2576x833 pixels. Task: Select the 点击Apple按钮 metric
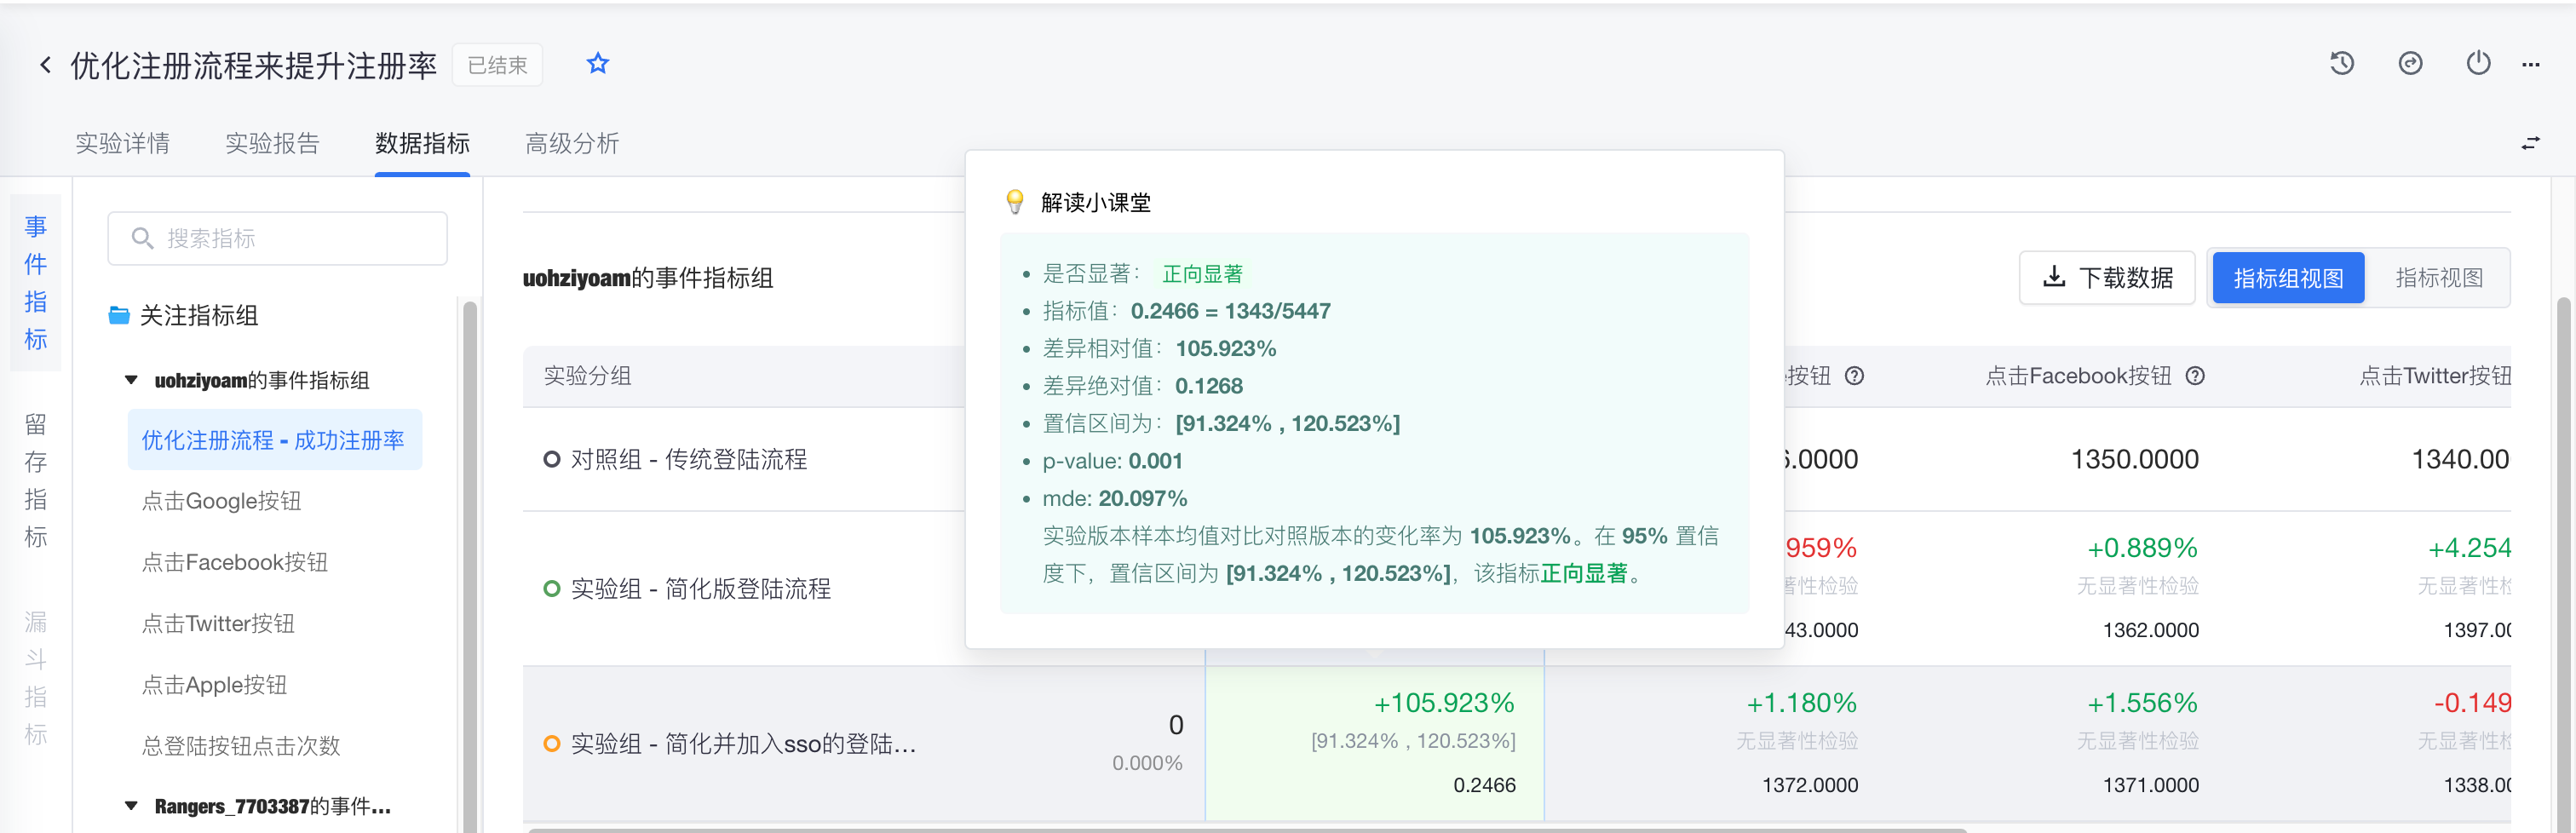(x=214, y=685)
